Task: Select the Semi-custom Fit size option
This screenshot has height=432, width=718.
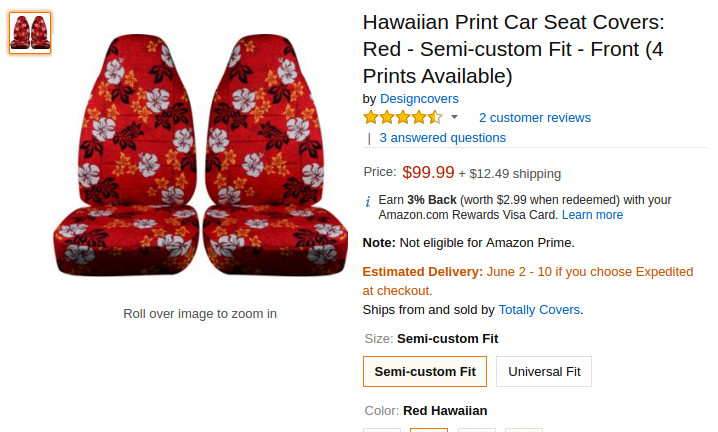Action: click(425, 371)
